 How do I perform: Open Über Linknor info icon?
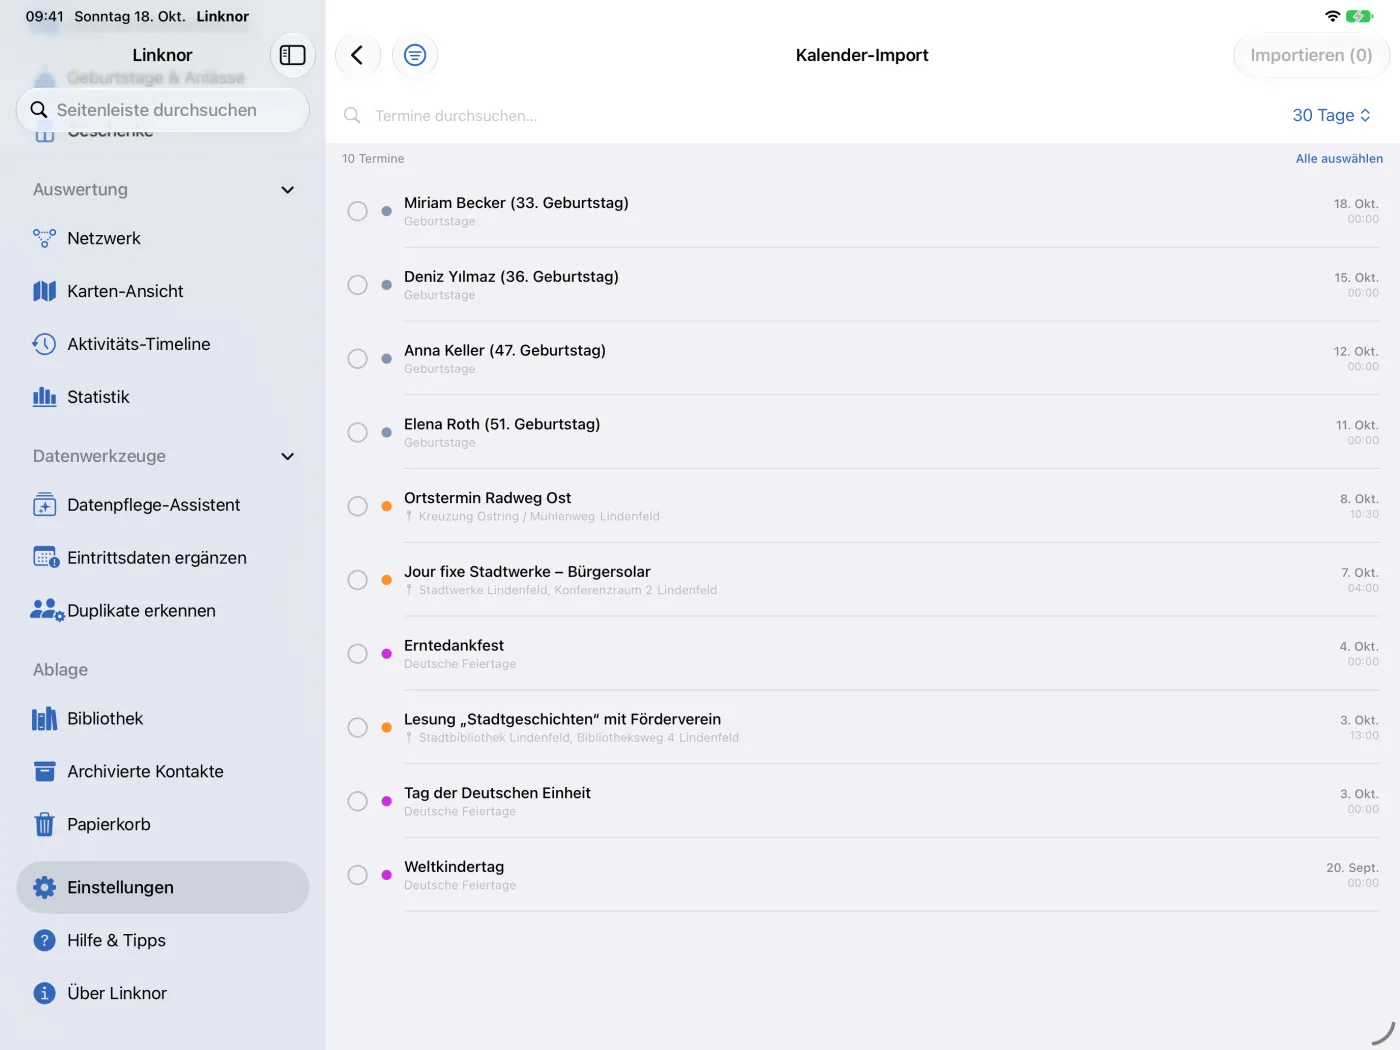coord(44,993)
